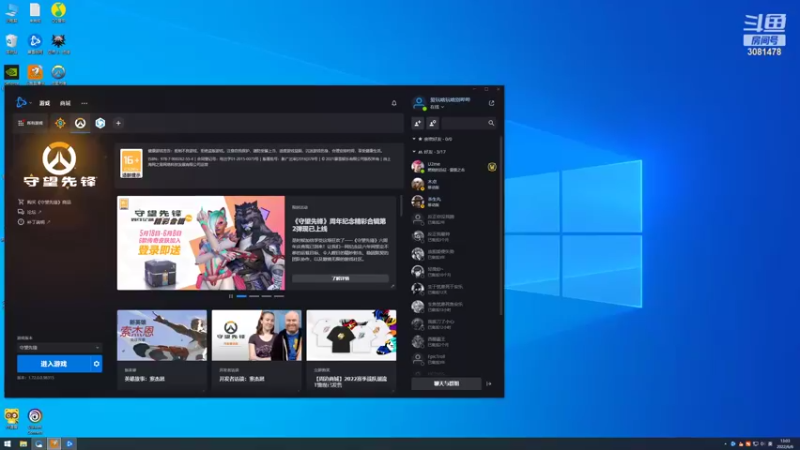Collapse the favorite friends group 0/0

tap(432, 139)
